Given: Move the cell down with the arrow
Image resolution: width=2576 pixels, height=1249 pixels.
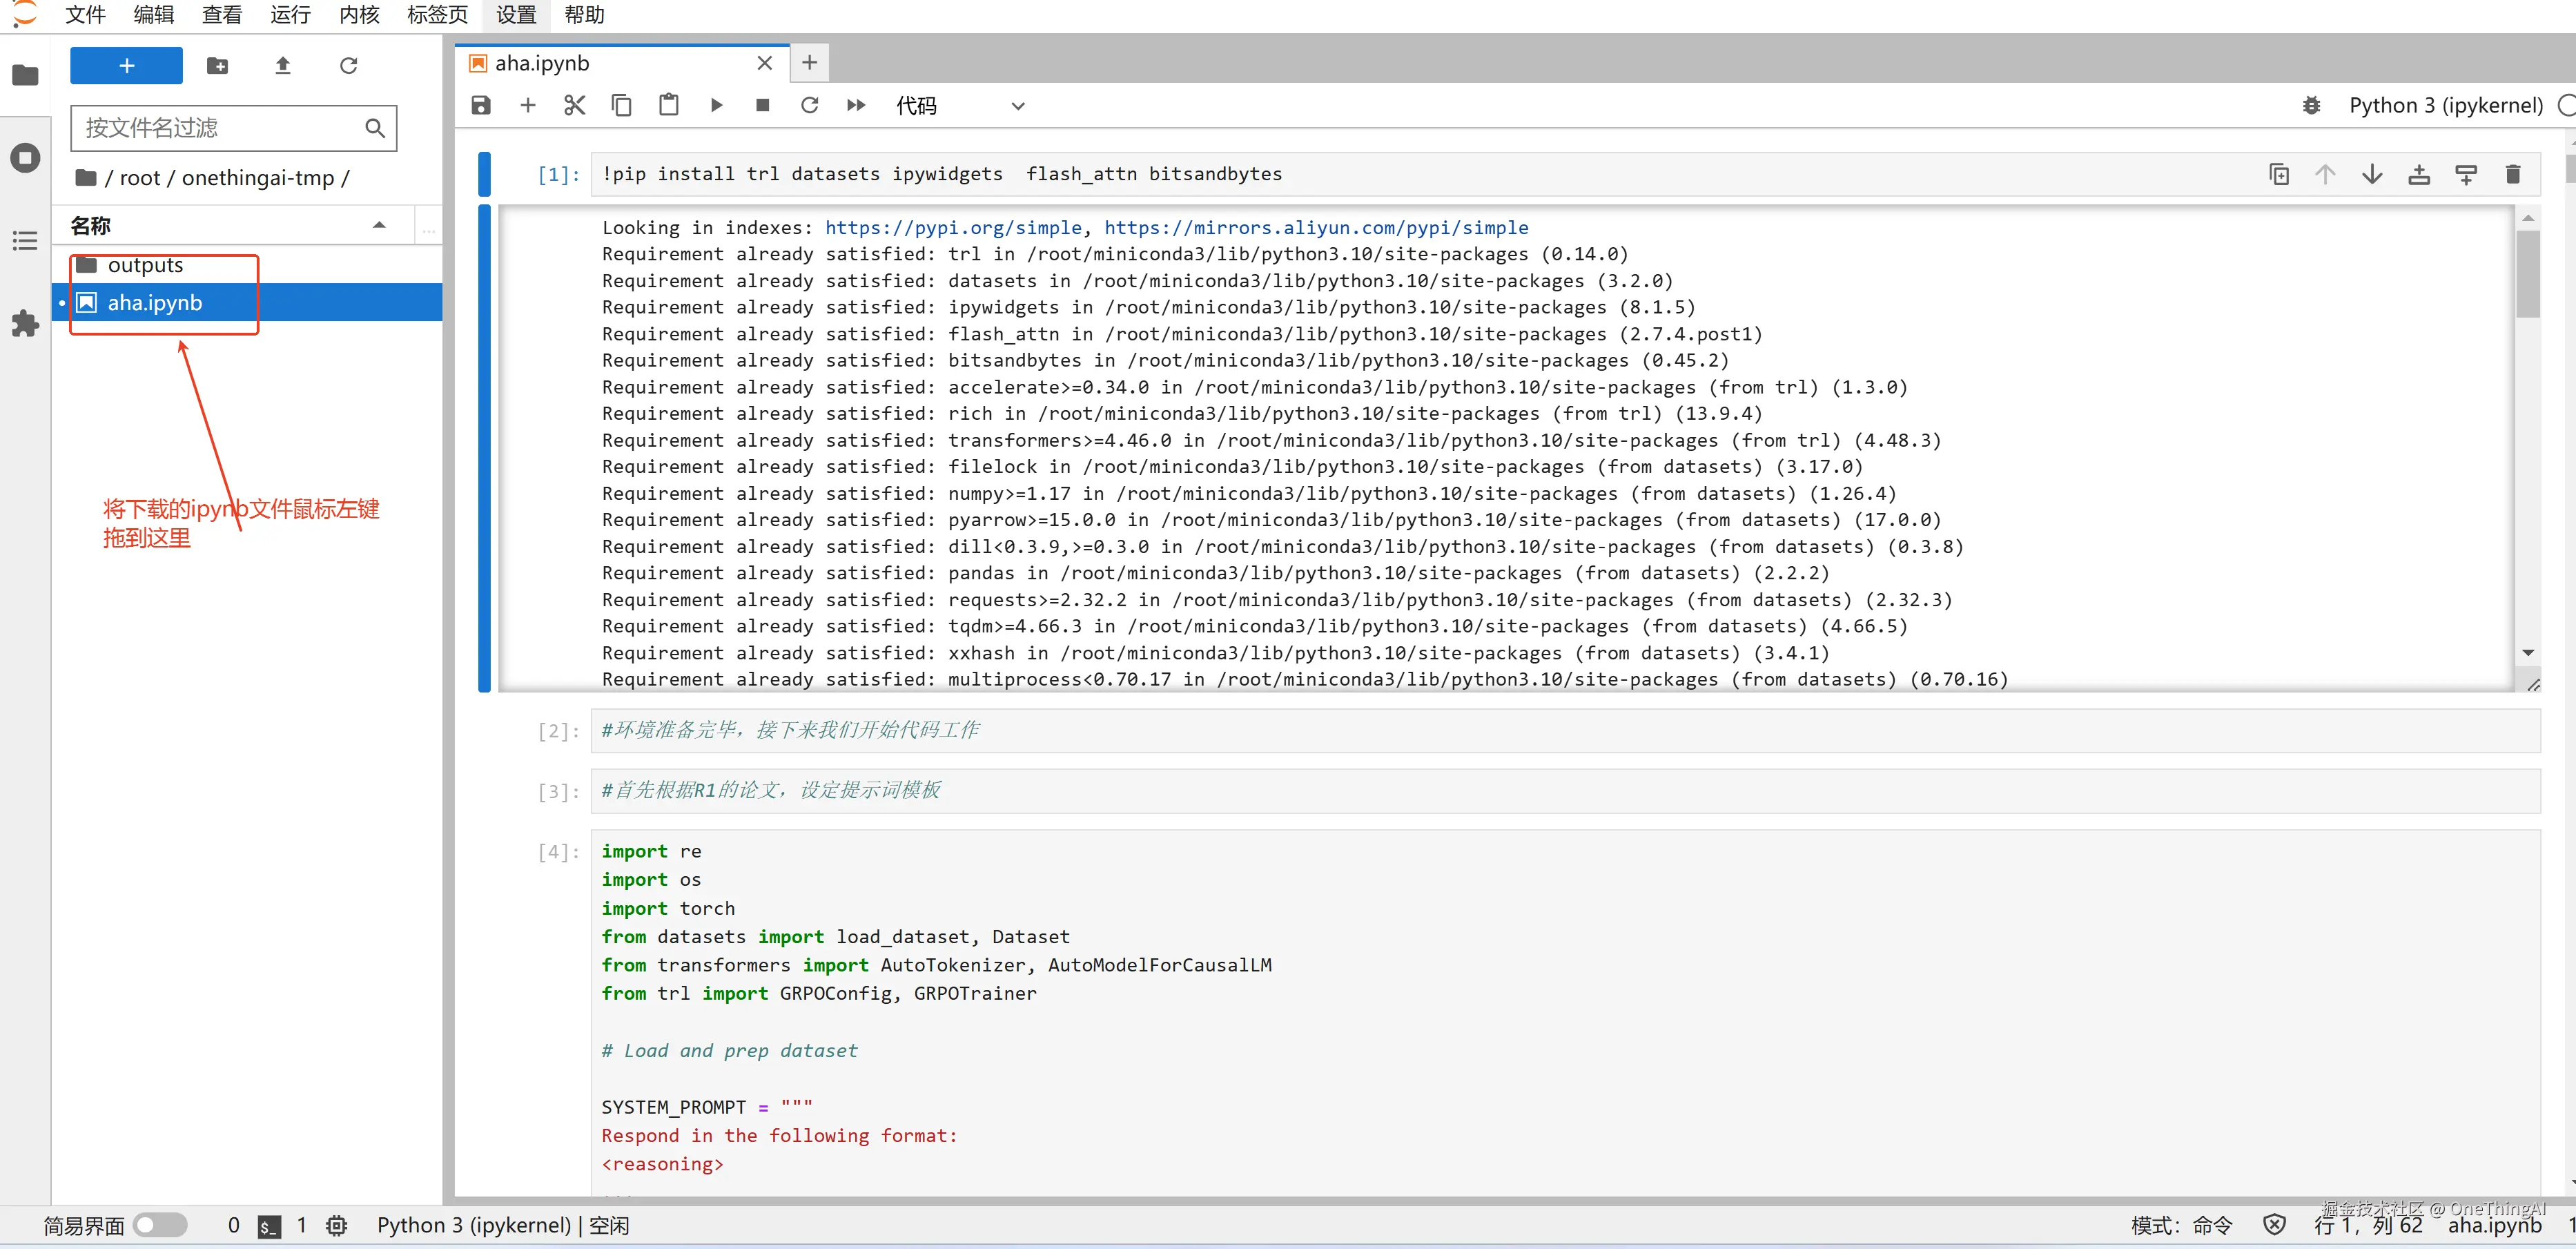Looking at the screenshot, I should point(2372,175).
